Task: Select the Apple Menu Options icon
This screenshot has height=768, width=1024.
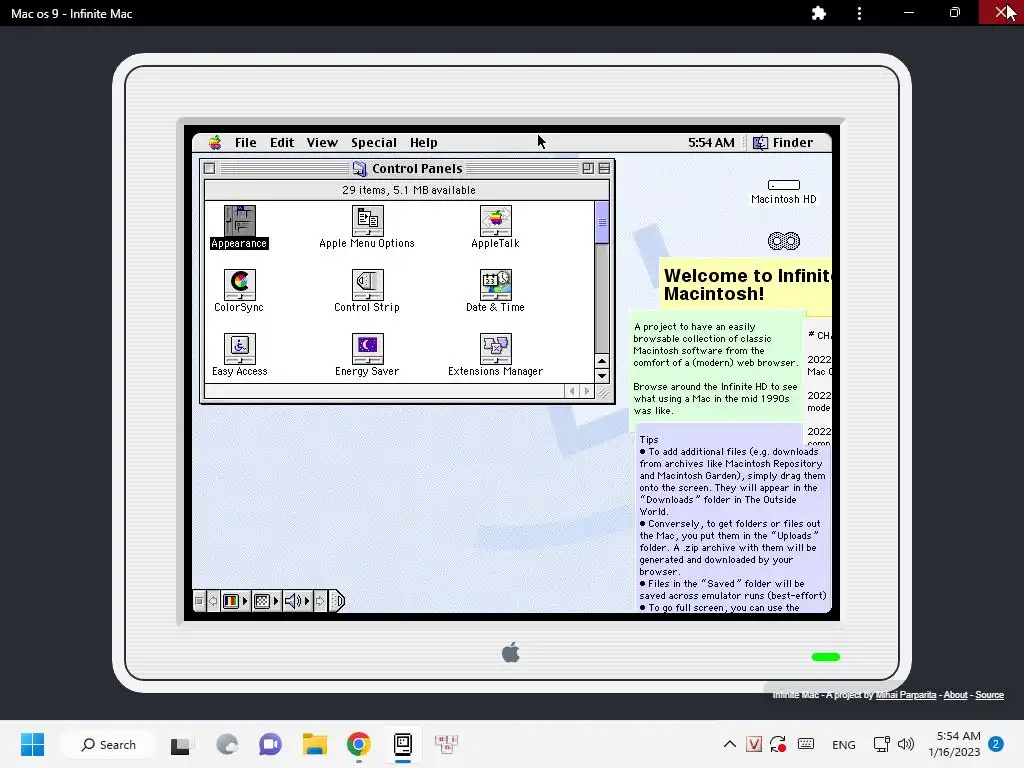Action: [x=368, y=221]
